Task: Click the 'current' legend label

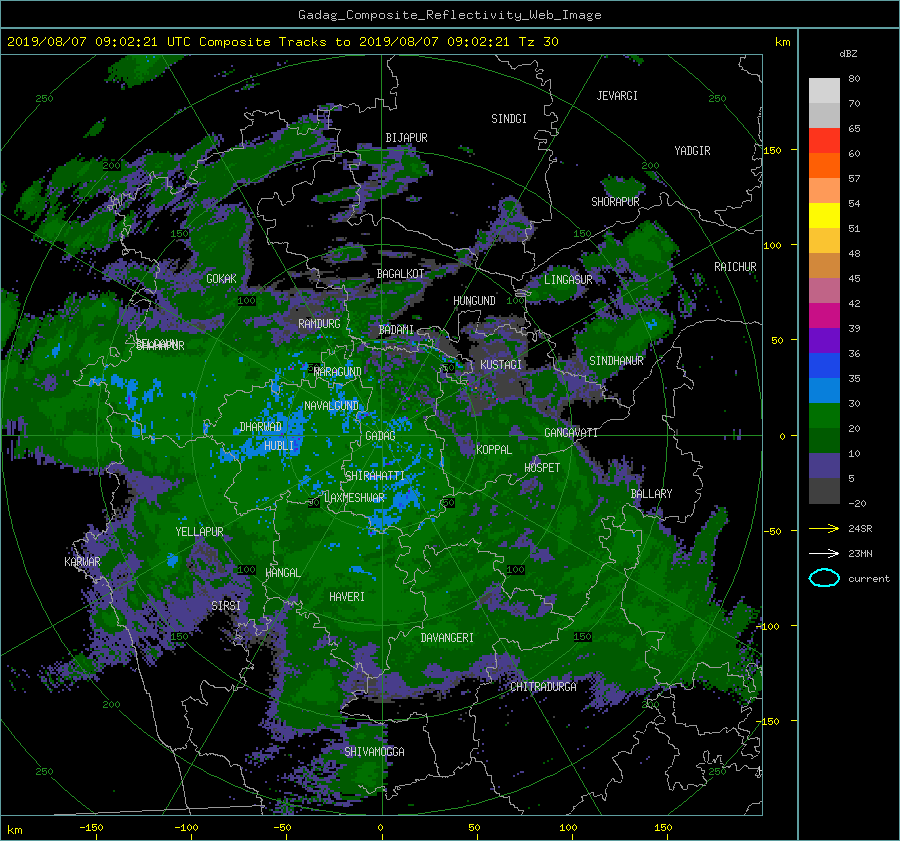Action: click(x=868, y=579)
